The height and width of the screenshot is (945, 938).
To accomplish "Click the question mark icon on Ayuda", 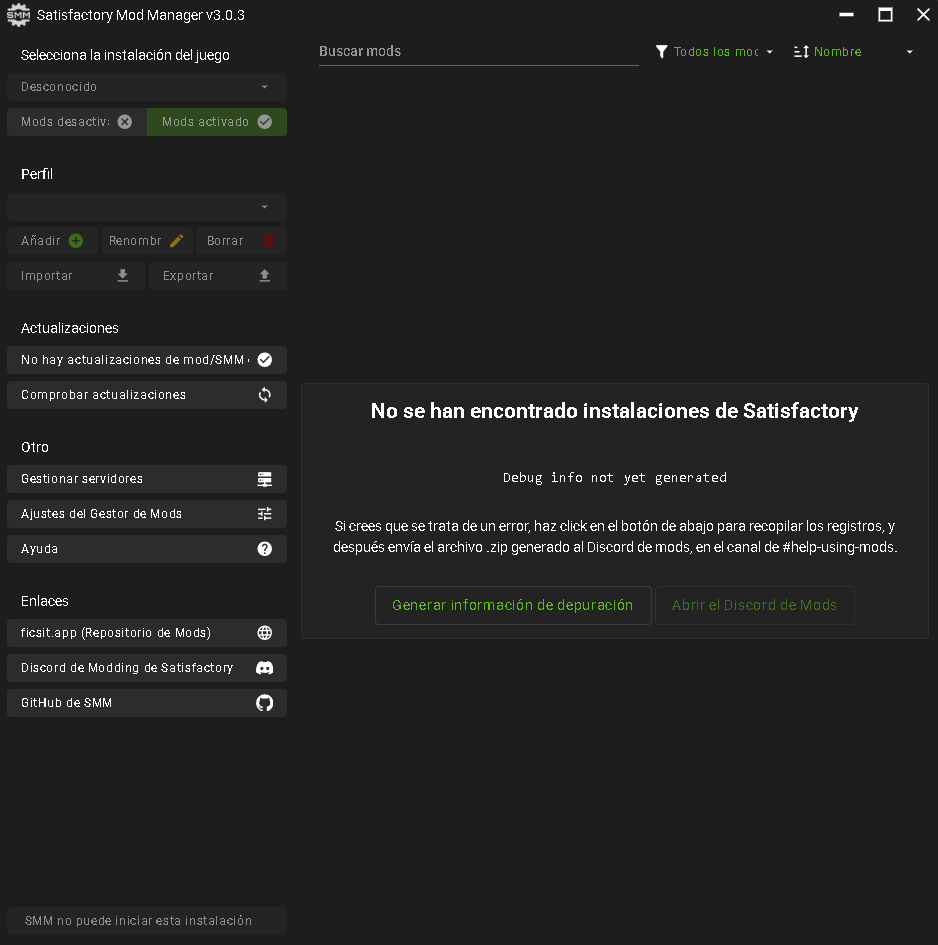I will (265, 549).
